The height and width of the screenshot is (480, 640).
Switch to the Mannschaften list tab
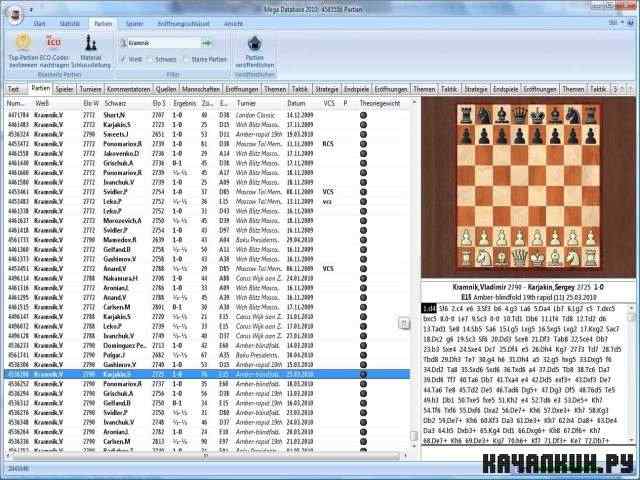click(x=201, y=89)
